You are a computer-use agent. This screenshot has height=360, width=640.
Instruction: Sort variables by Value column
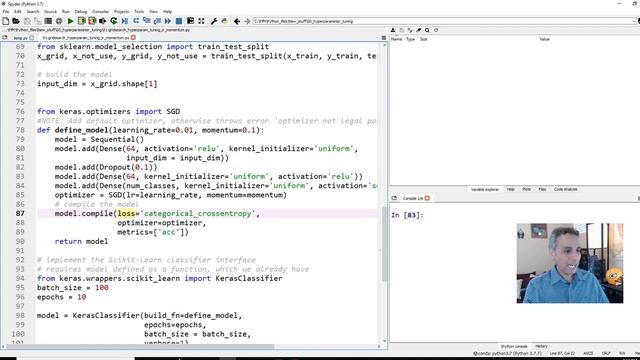pyautogui.click(x=544, y=39)
